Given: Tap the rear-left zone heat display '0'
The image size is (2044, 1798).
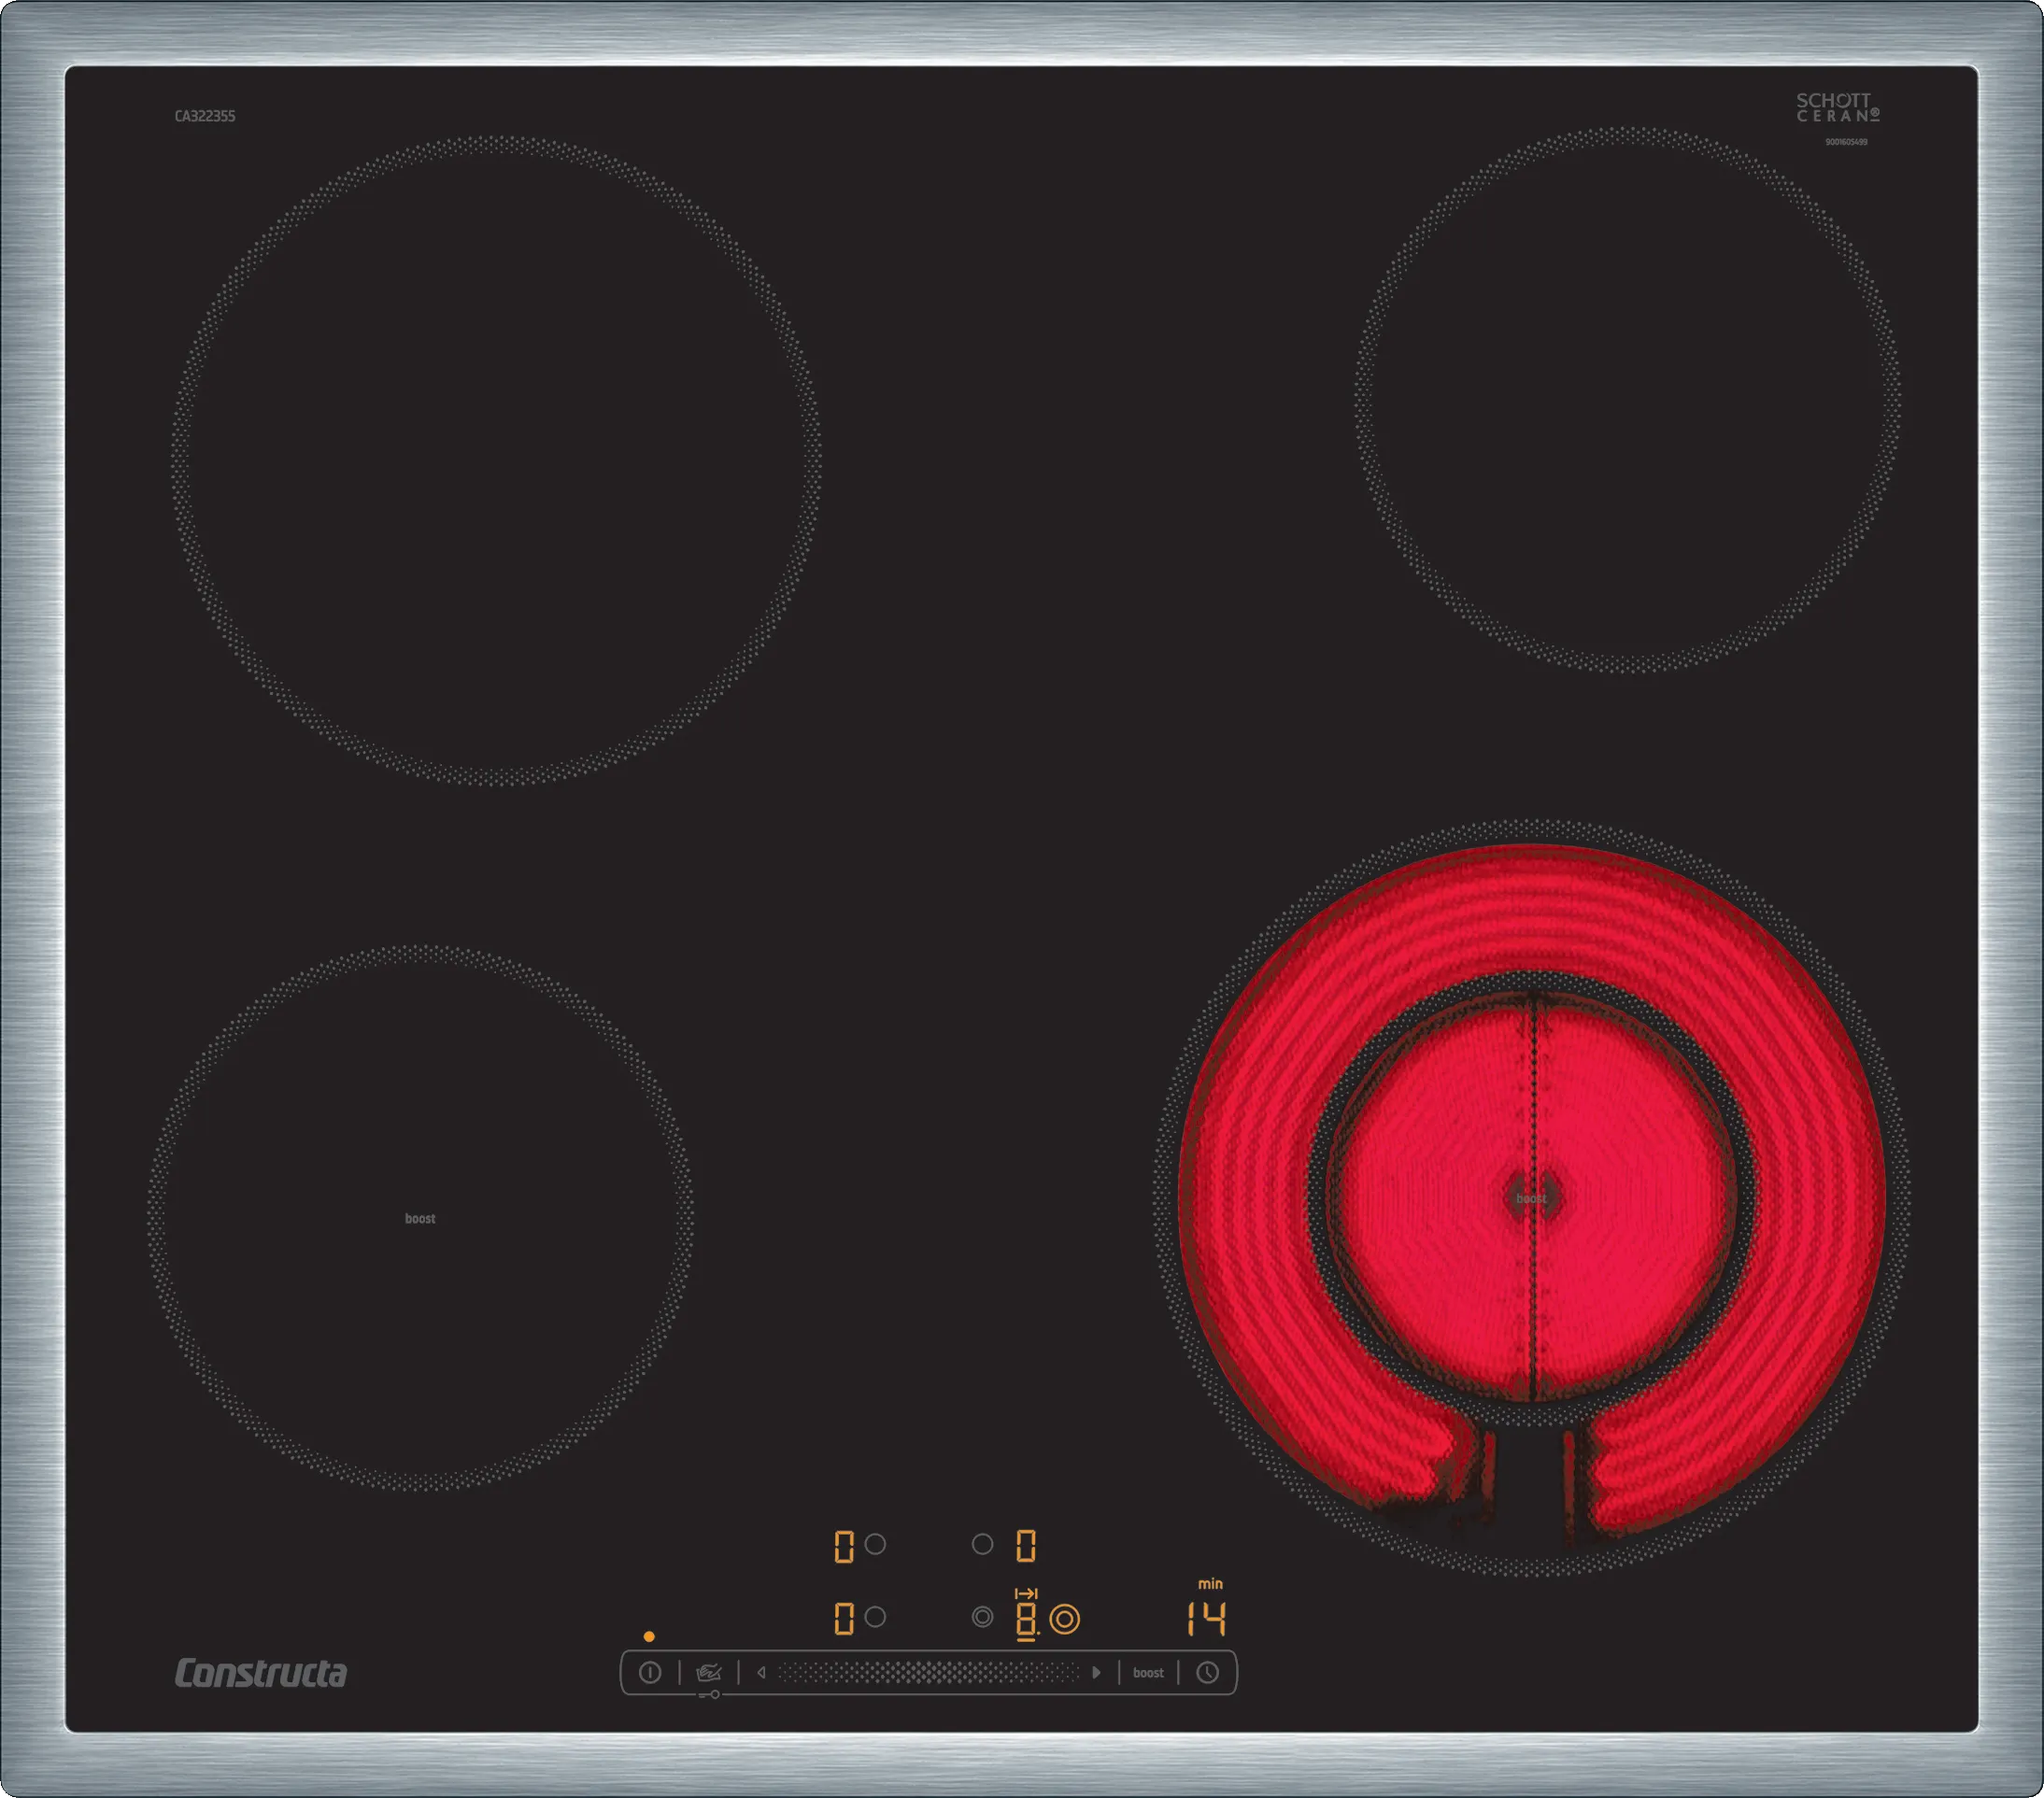Looking at the screenshot, I should pos(844,1546).
